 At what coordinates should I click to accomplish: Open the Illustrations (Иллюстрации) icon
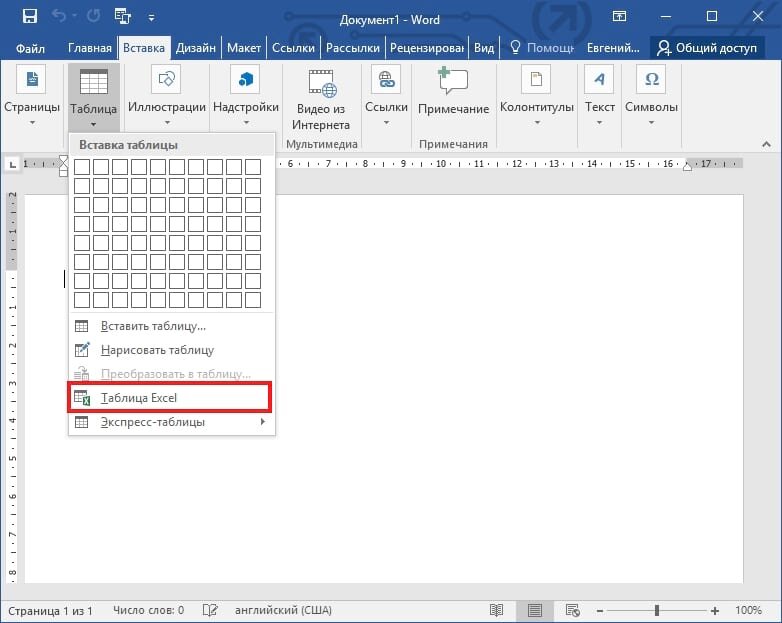click(166, 79)
